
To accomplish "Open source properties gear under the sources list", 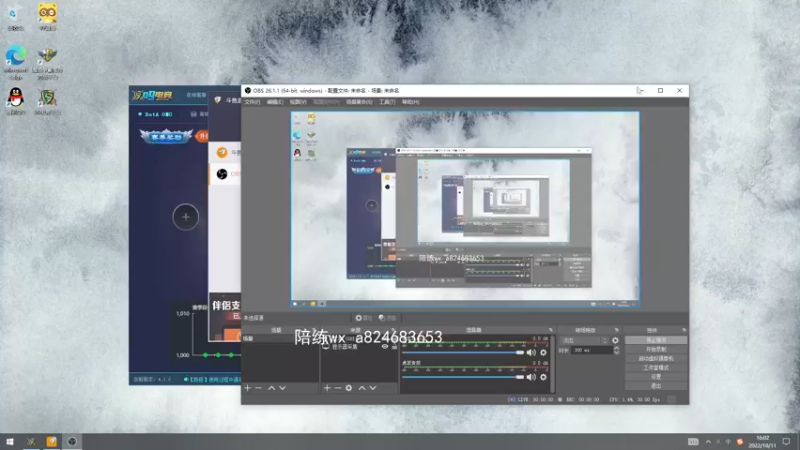I will (348, 388).
